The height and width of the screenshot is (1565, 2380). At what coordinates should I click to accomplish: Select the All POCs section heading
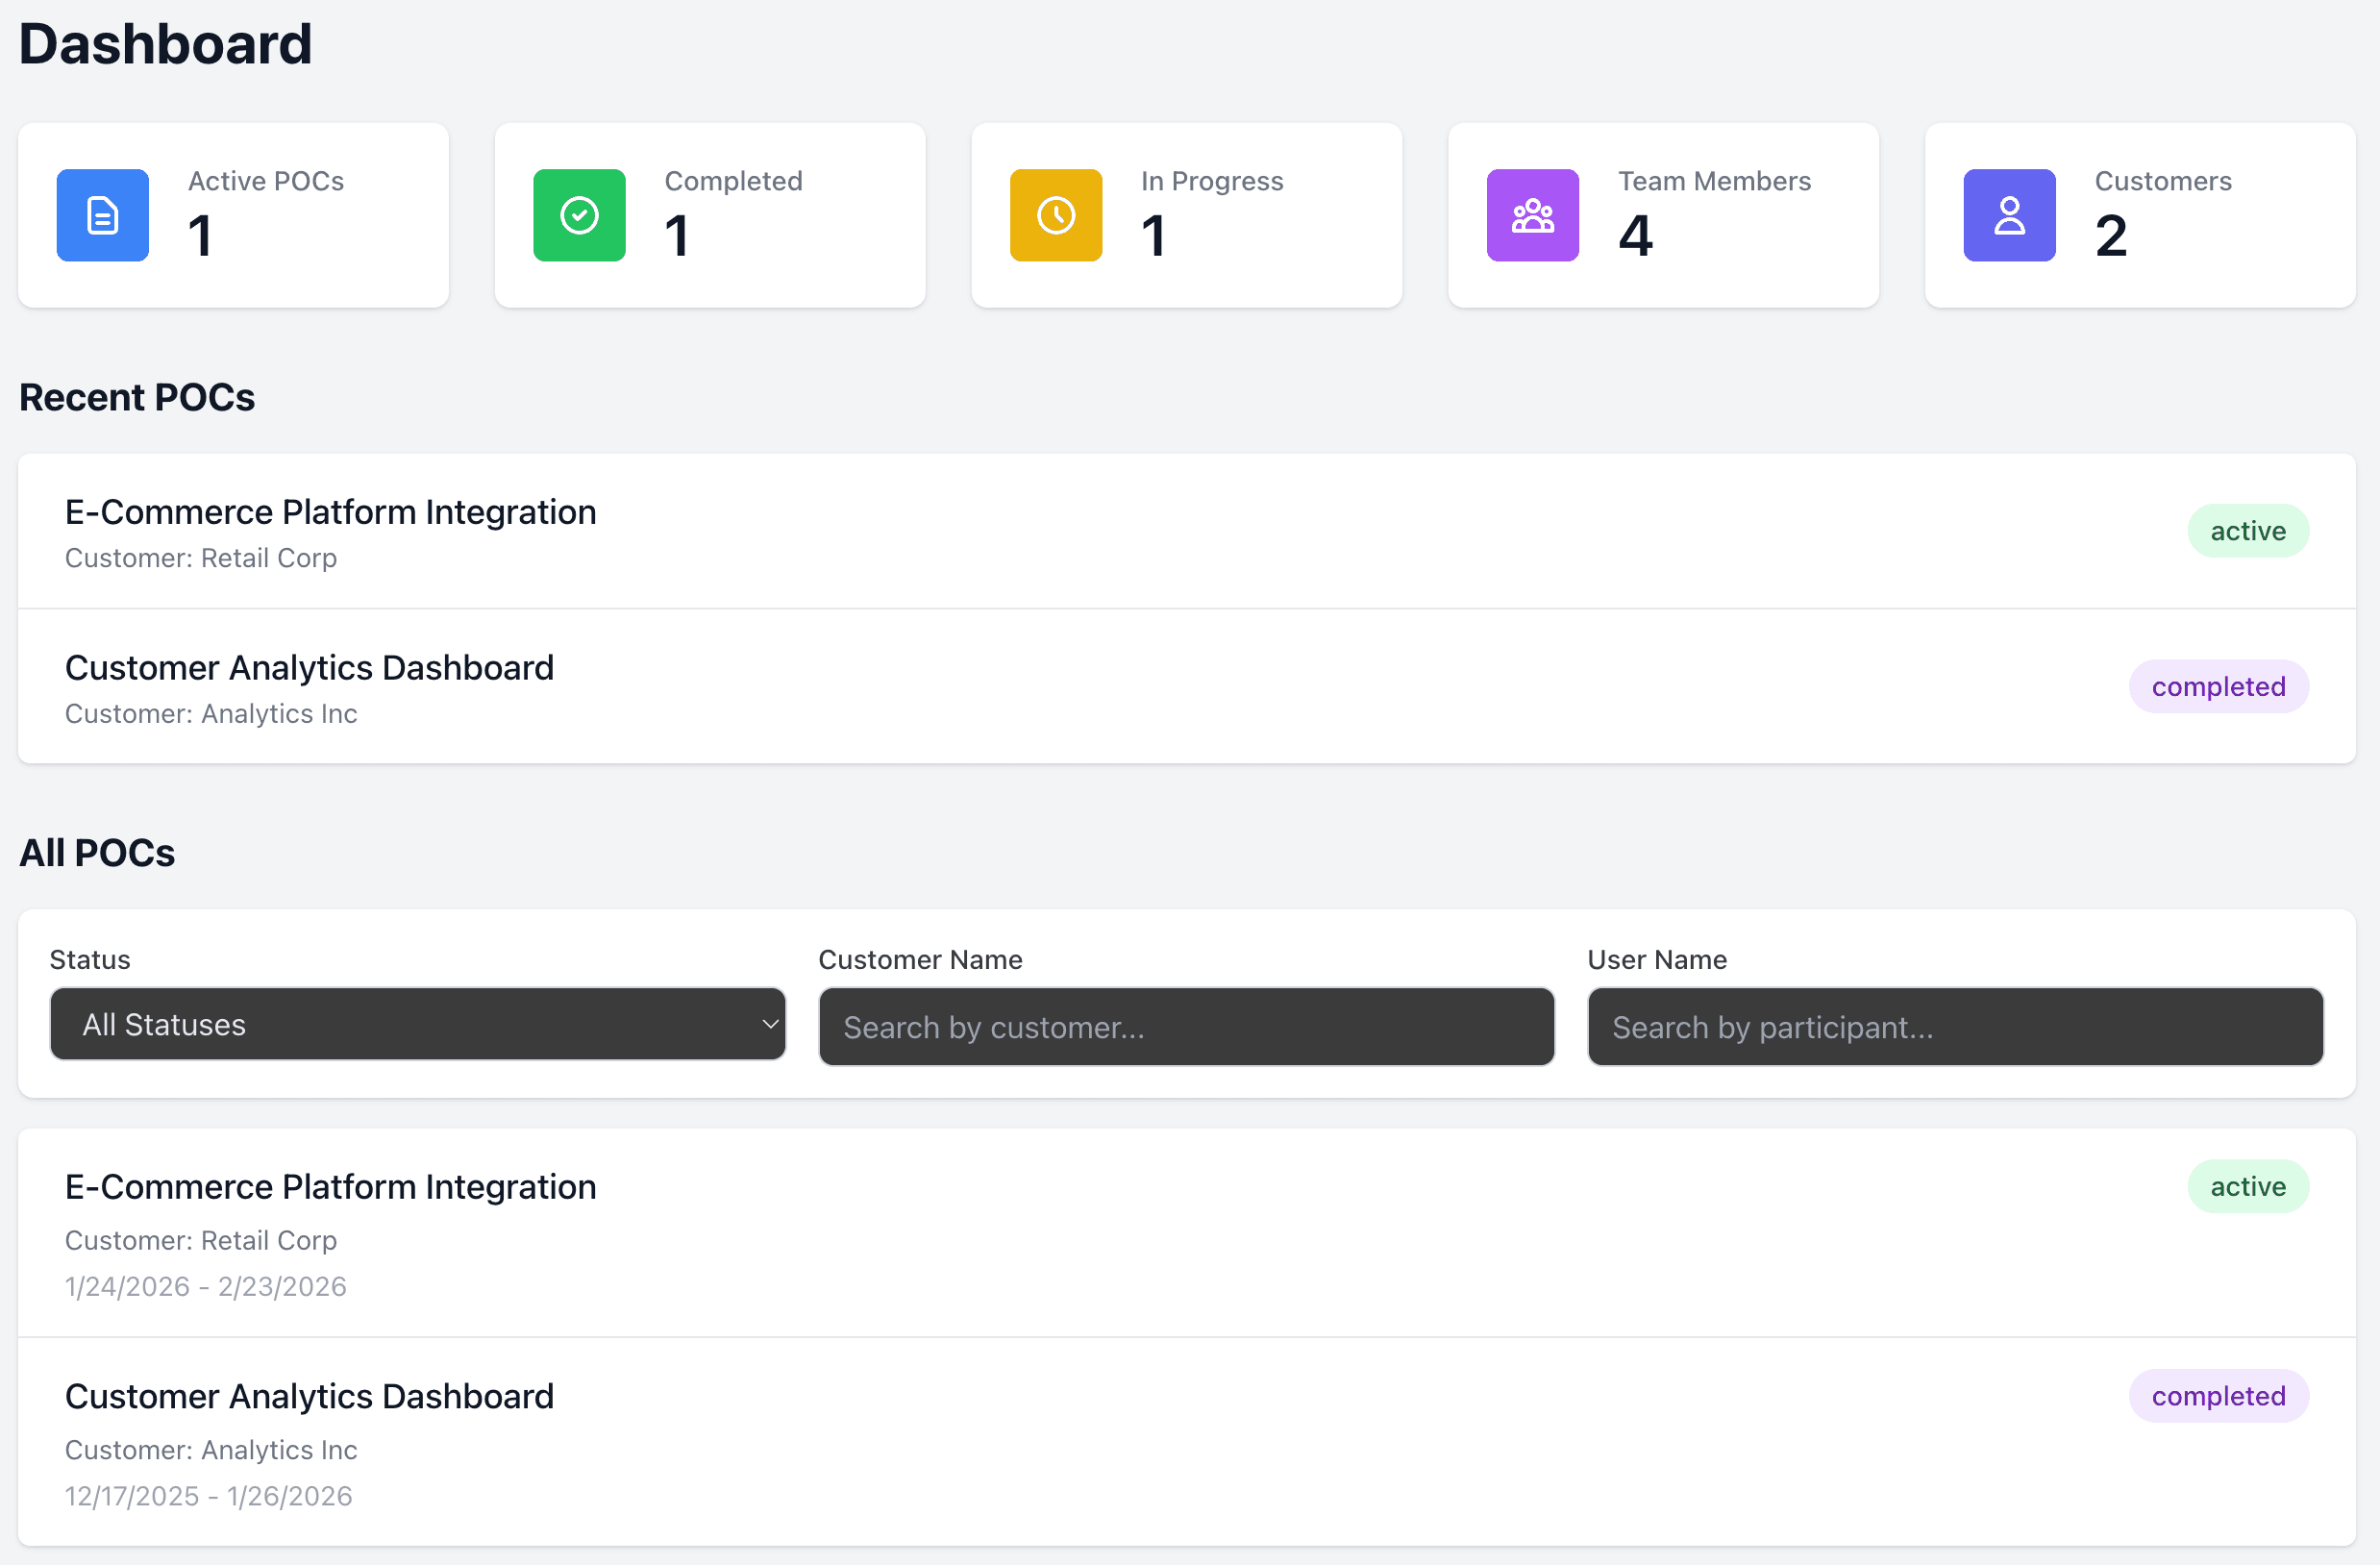(97, 852)
